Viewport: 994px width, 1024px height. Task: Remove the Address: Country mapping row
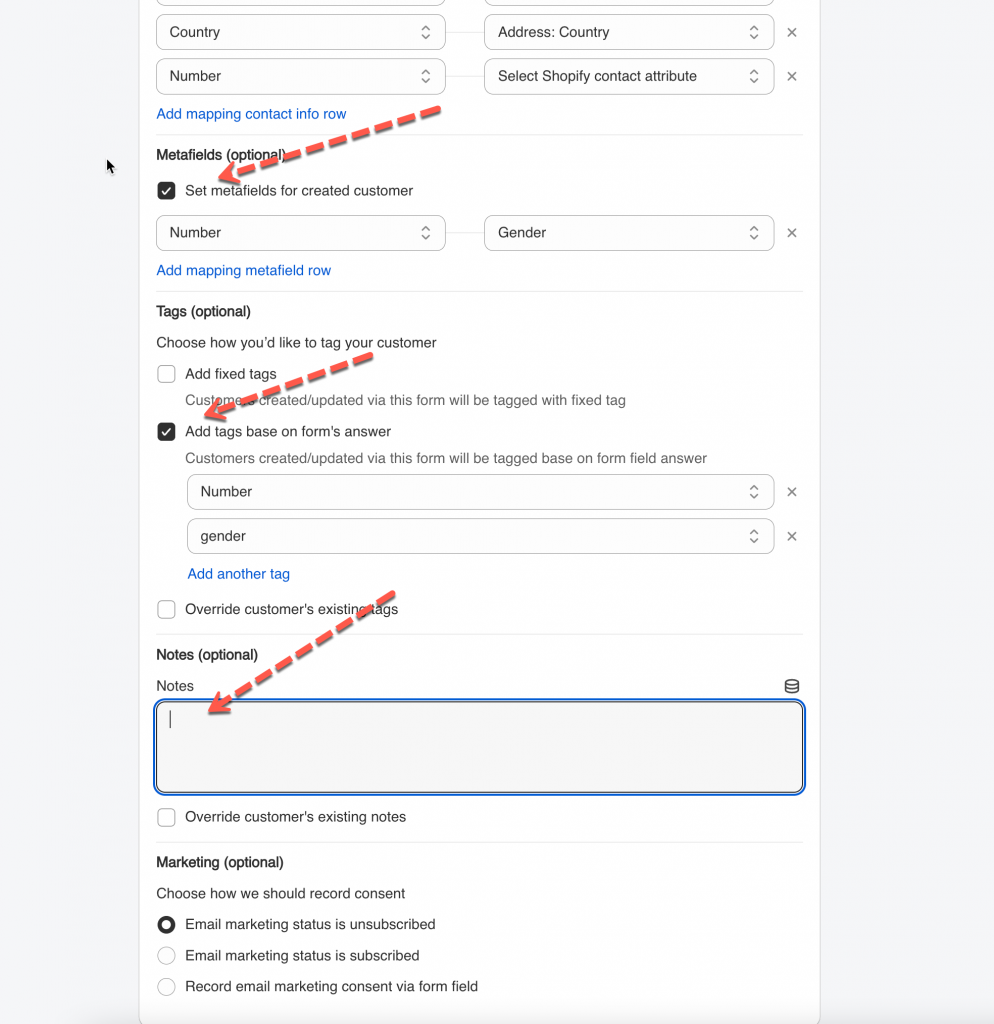click(792, 32)
